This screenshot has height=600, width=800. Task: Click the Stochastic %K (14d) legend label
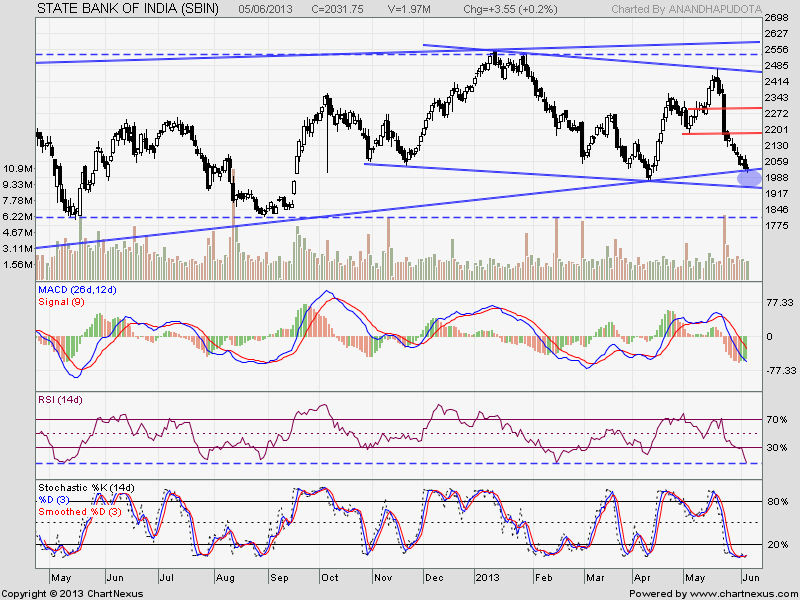coord(86,488)
